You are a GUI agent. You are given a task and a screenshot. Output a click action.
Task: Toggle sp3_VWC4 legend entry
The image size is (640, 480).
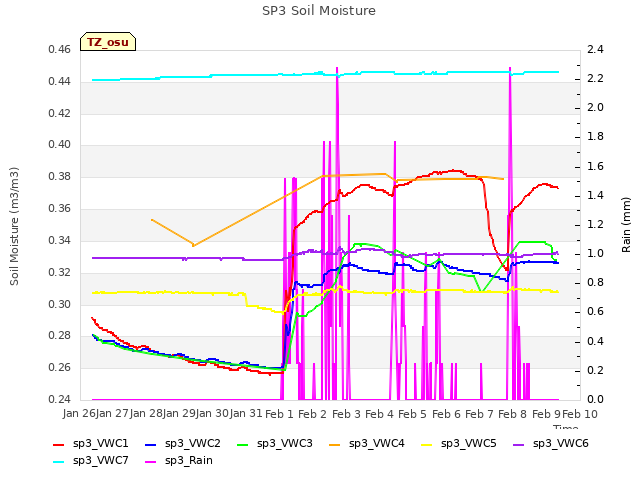(x=367, y=444)
